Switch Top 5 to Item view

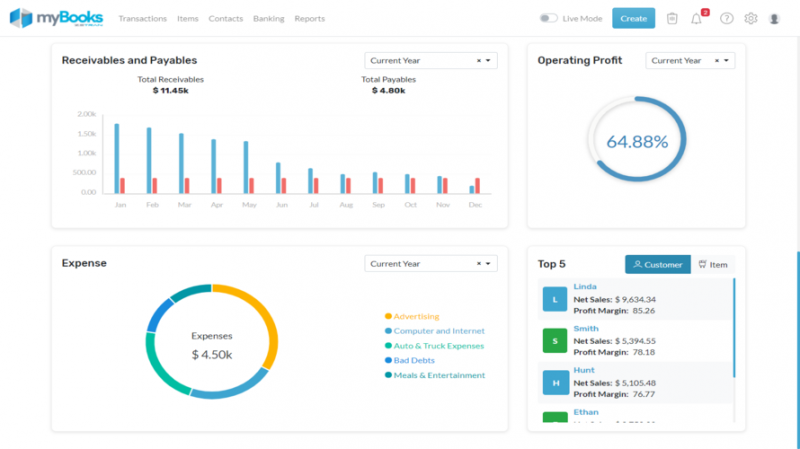712,264
